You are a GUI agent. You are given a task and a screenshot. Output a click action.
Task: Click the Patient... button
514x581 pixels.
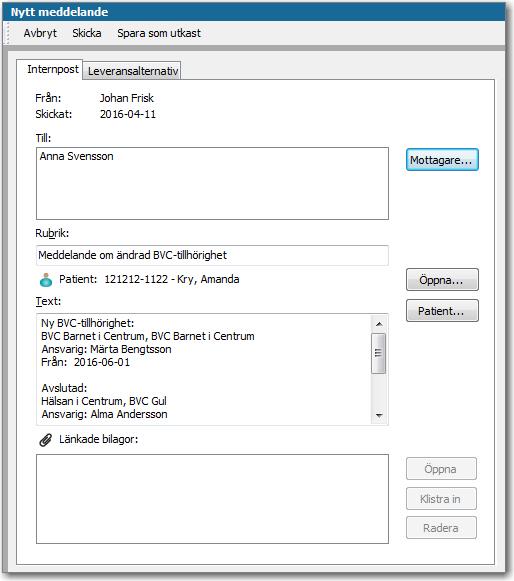pyautogui.click(x=442, y=311)
